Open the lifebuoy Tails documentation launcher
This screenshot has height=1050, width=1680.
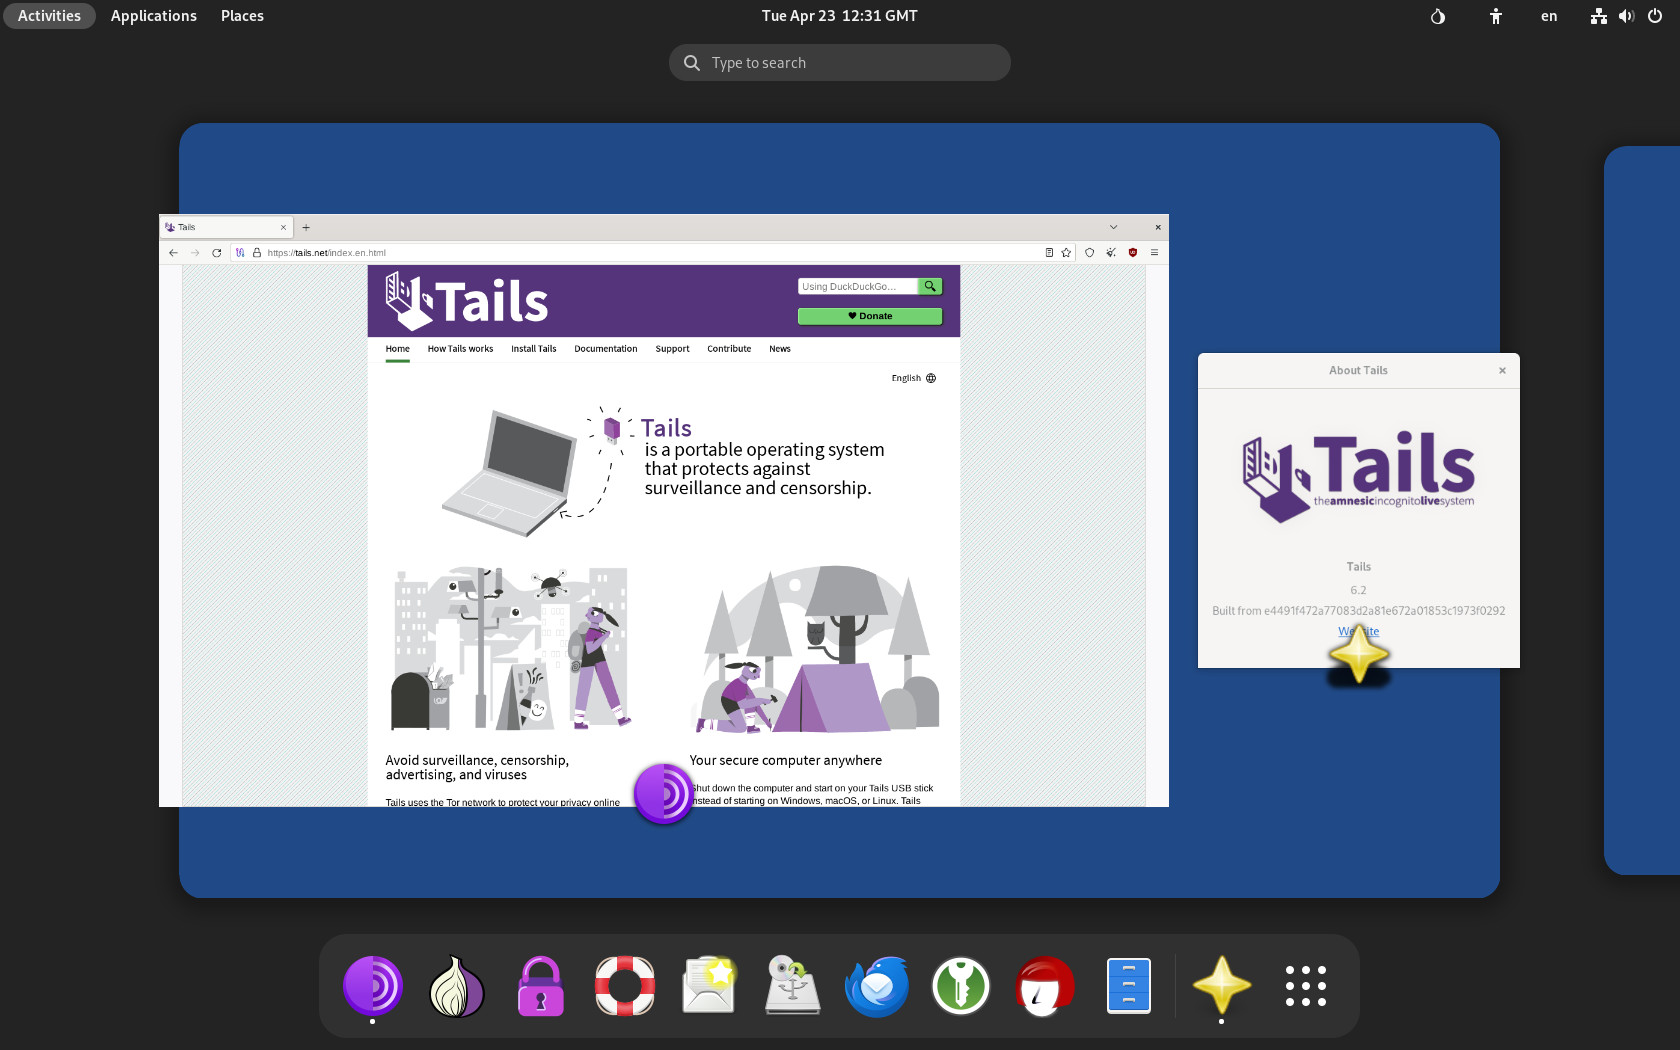coord(625,986)
